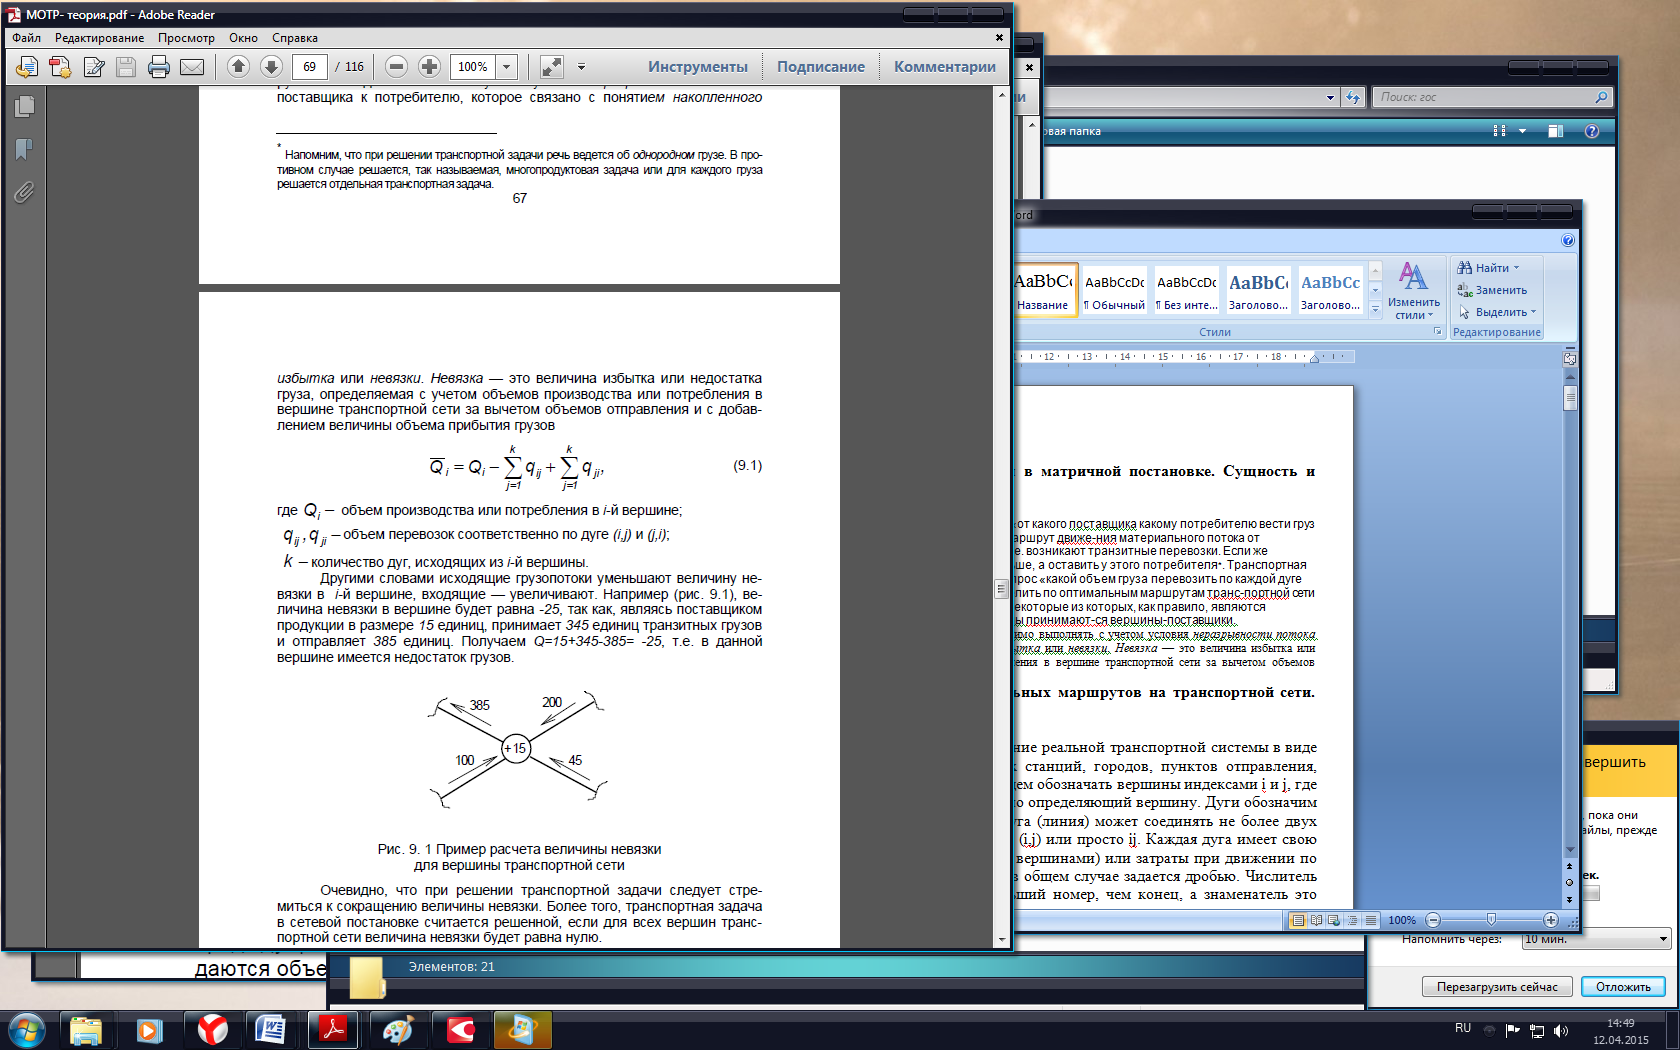Click the Create PDF online icon in Reader
Image resolution: width=1680 pixels, height=1050 pixels.
[27, 67]
